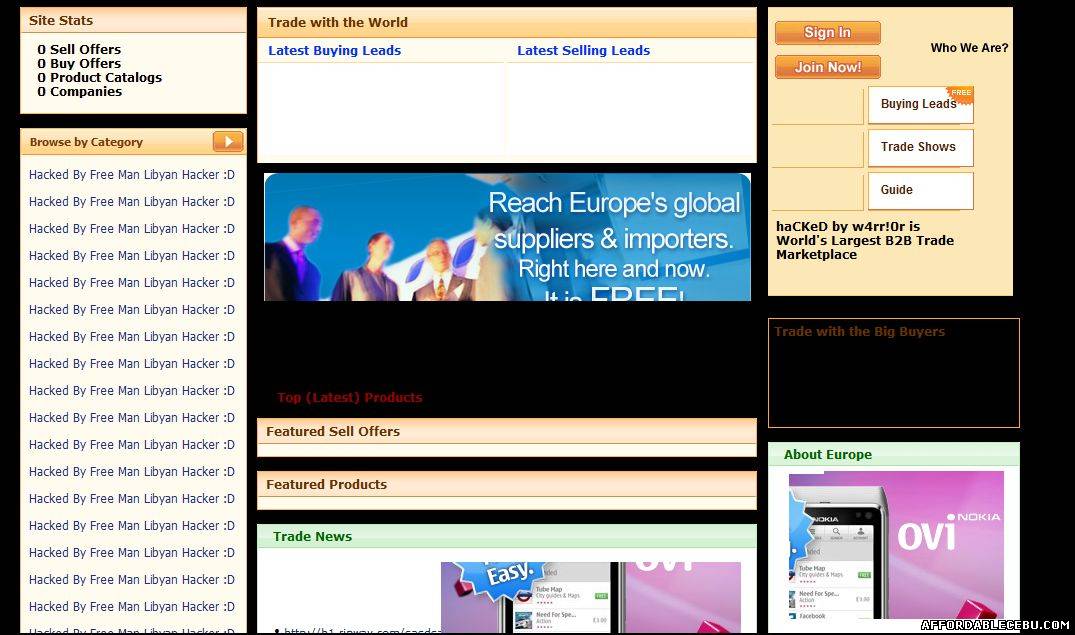Click the Top (Latest) Products heading

350,398
